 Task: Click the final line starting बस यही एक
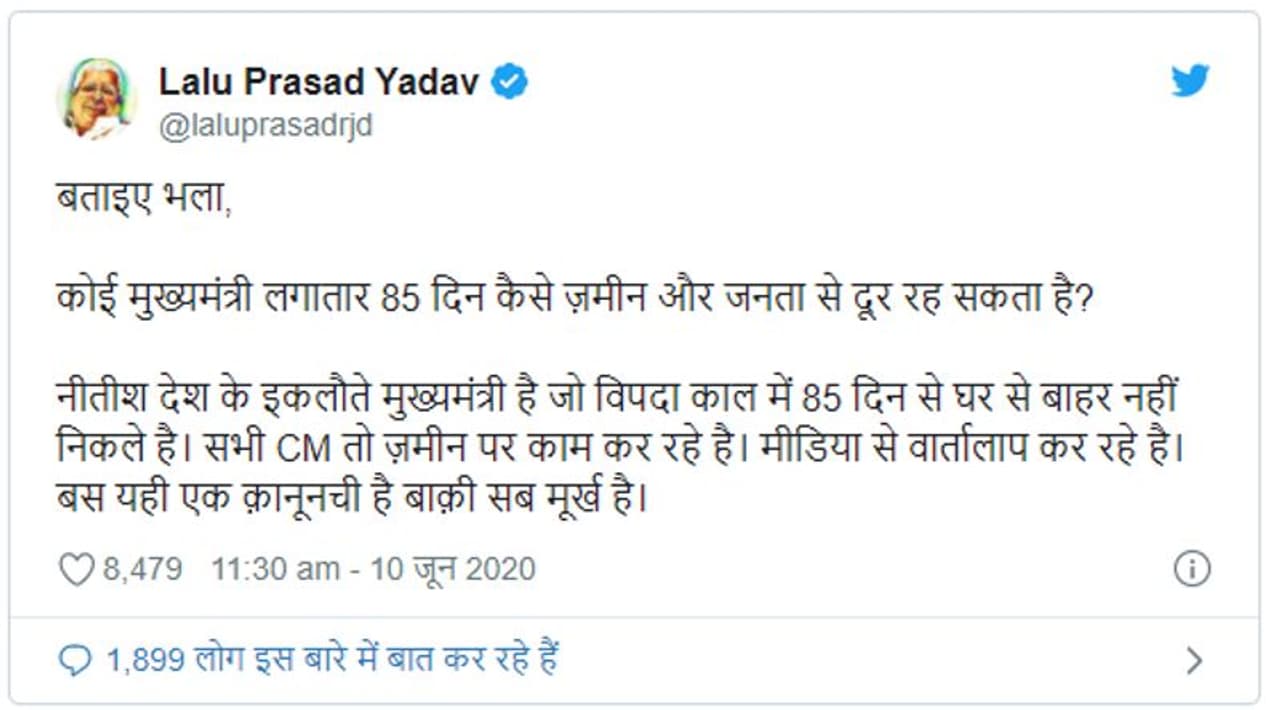(352, 496)
